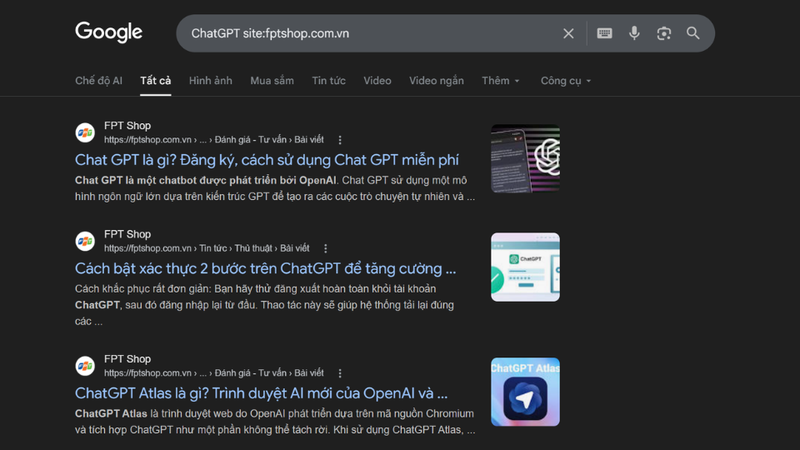800x450 pixels.
Task: Click FPT Shop favicon of Chat GPT là gì result
Action: click(x=85, y=133)
